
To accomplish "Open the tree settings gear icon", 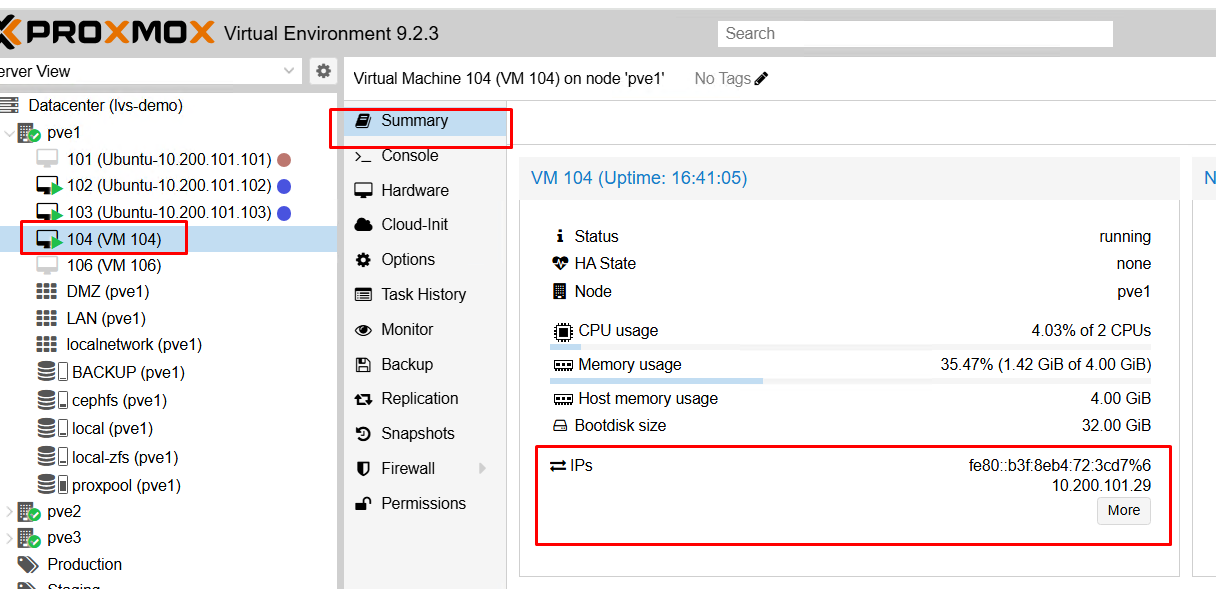I will click(x=323, y=71).
